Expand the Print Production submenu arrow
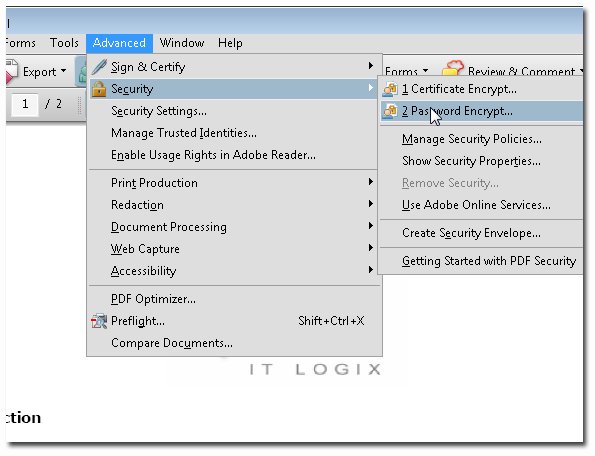This screenshot has height=456, width=595. 370,182
